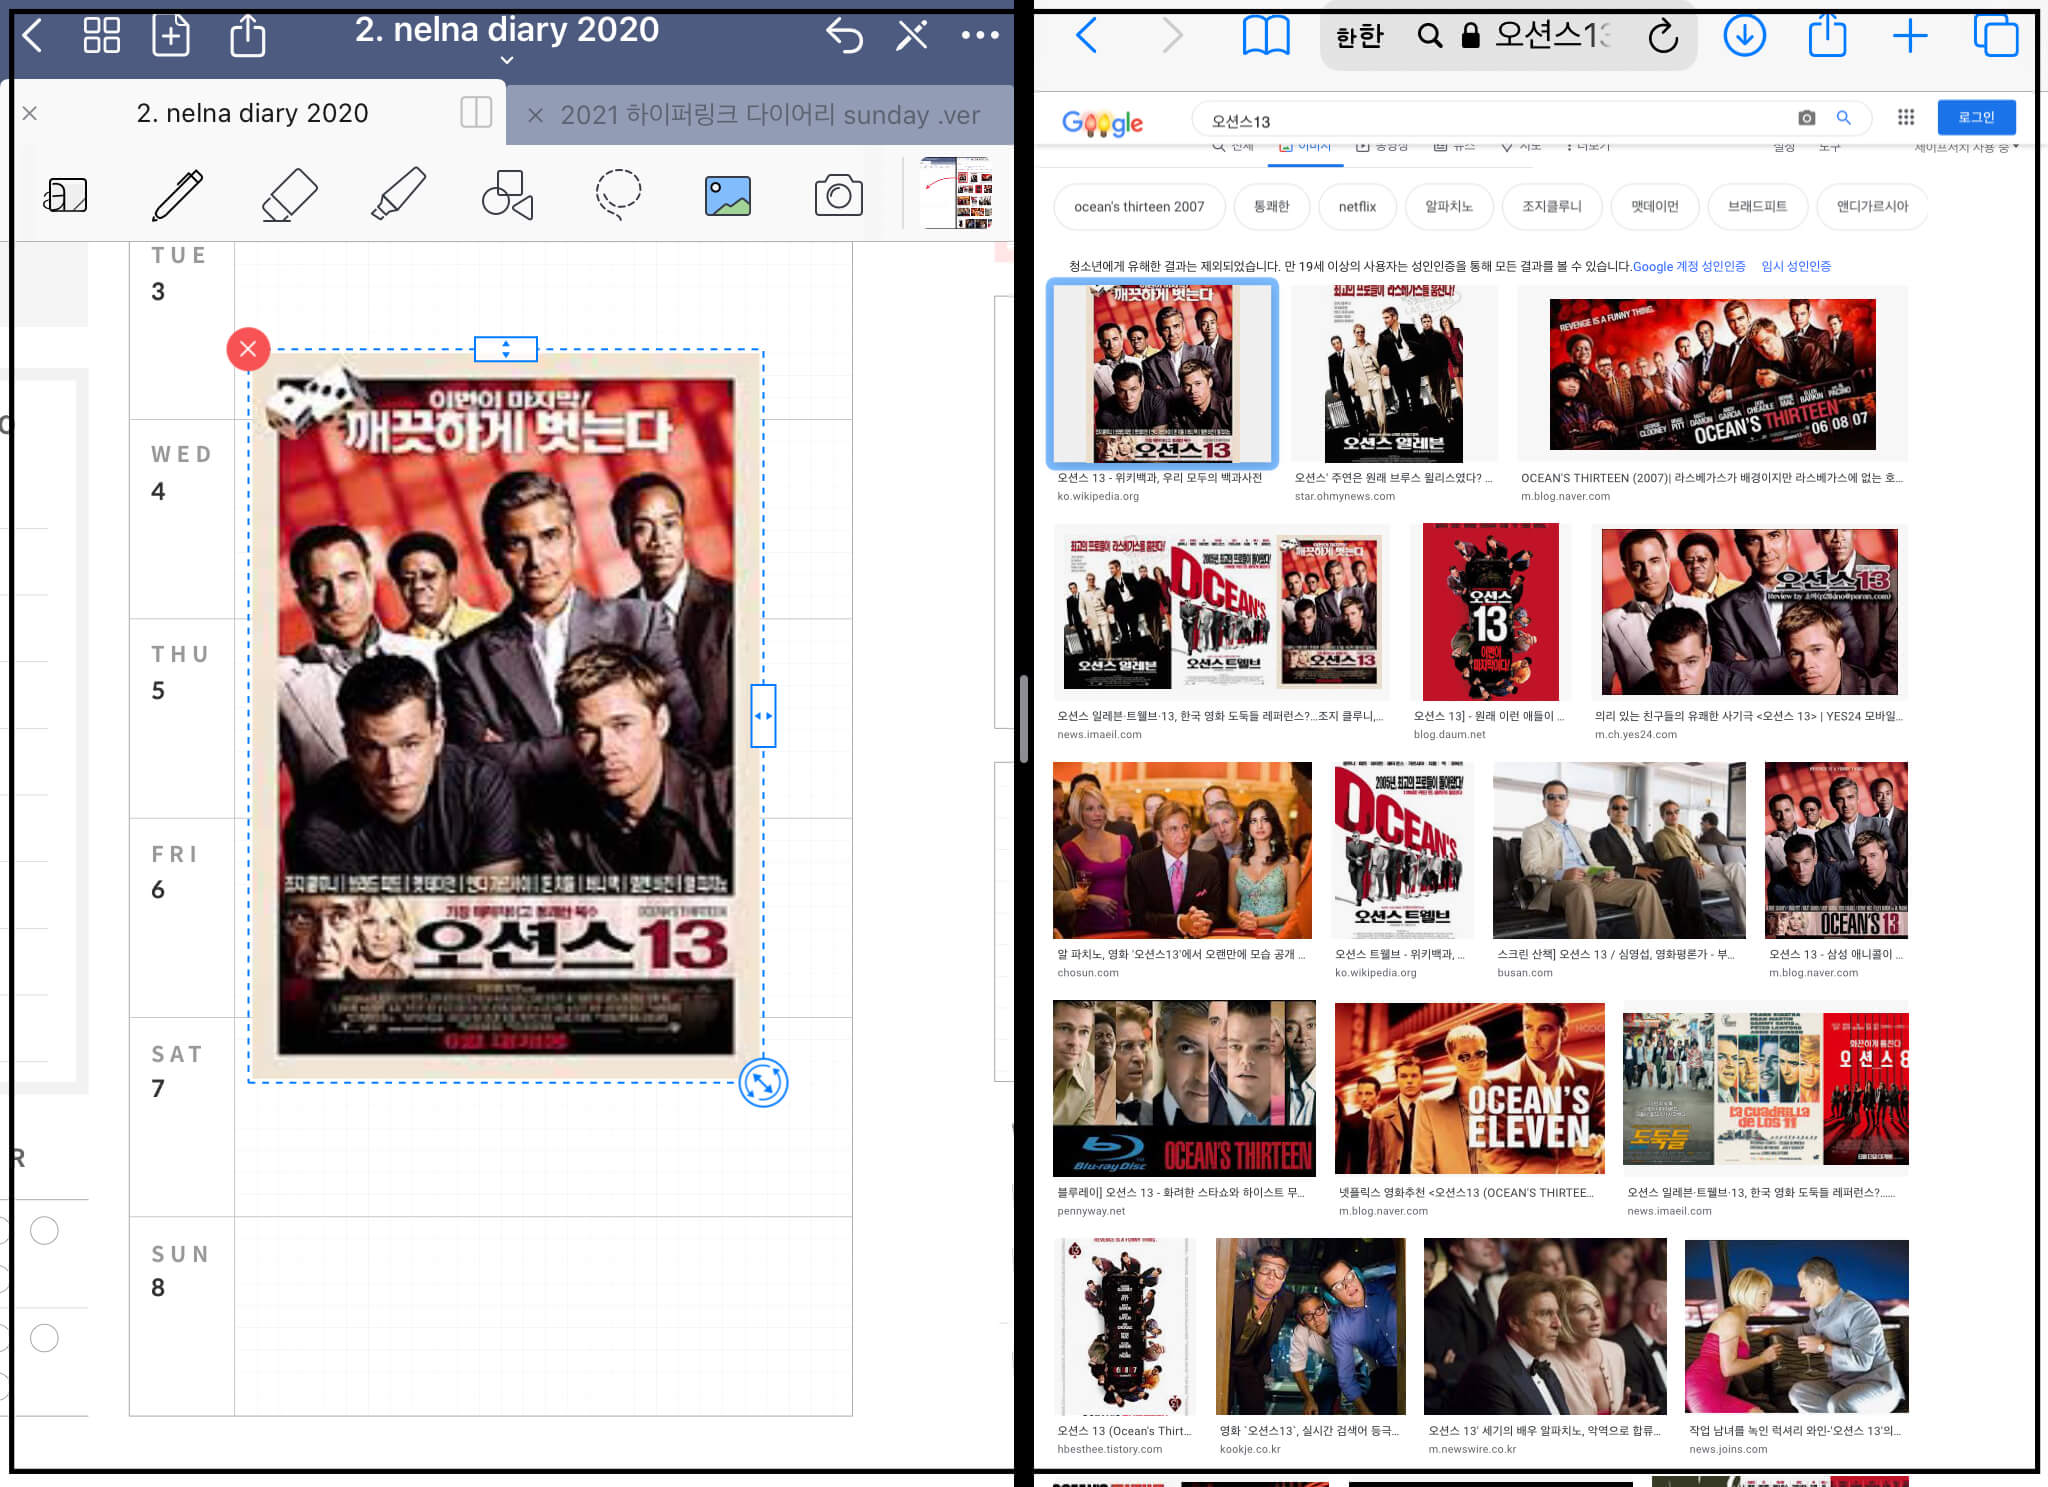Open the Shapes tool
This screenshot has height=1487, width=2048.
coord(507,194)
